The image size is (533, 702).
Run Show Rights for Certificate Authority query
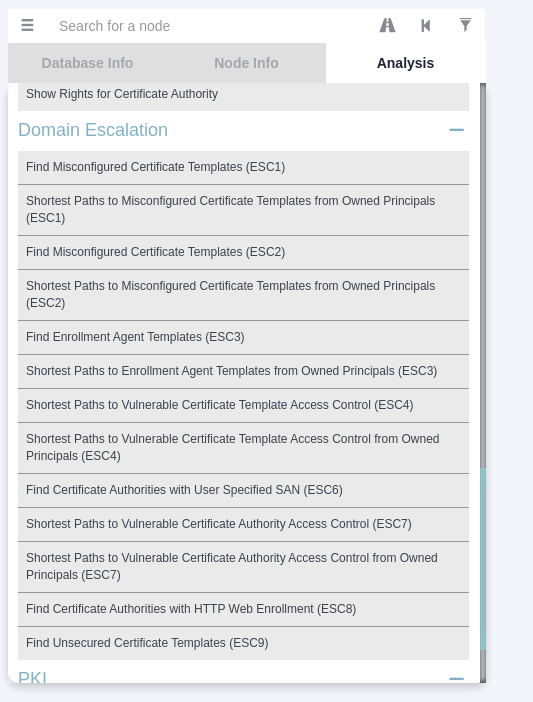tap(243, 96)
